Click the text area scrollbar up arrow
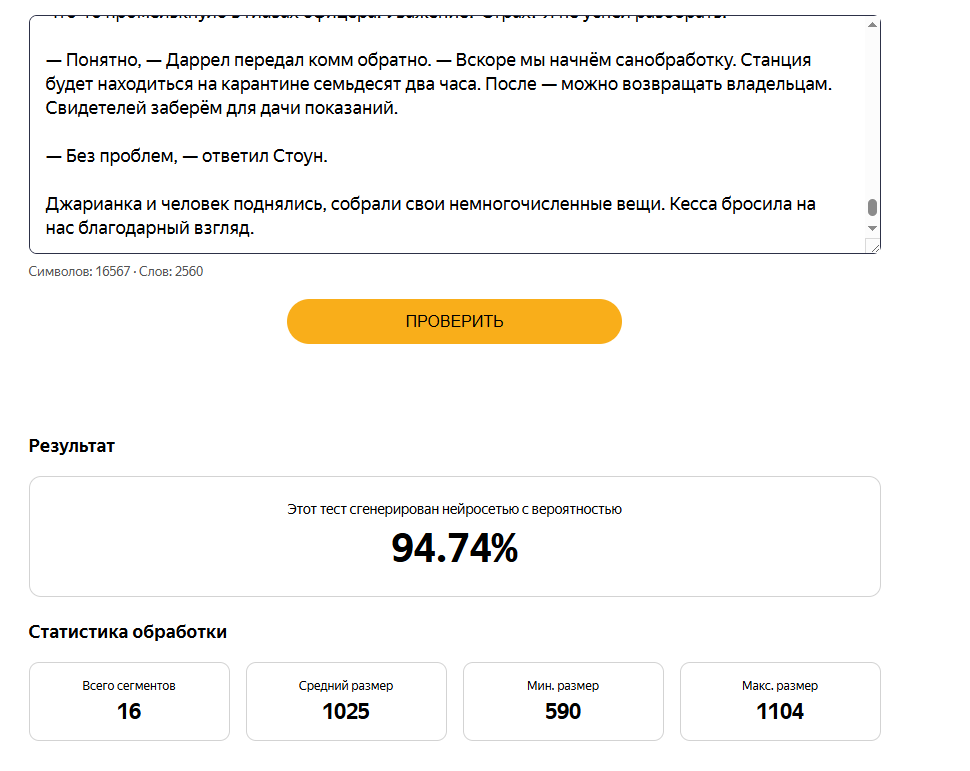This screenshot has height=771, width=970. tap(872, 25)
